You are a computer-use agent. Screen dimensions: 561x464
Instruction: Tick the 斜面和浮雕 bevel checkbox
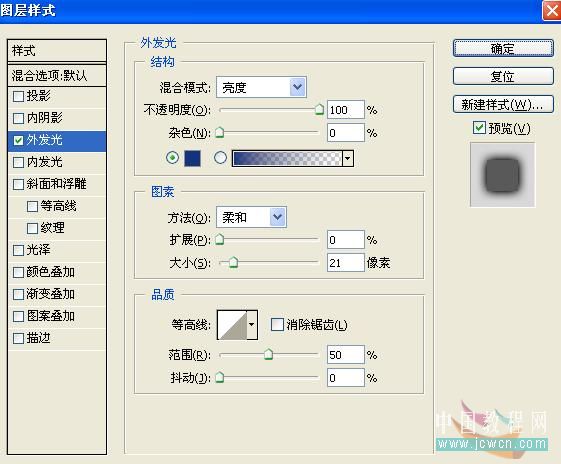(x=18, y=185)
